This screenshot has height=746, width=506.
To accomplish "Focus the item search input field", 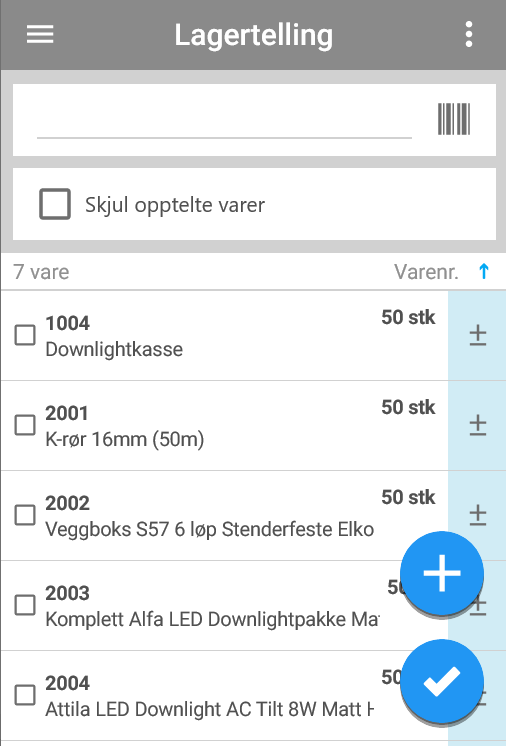I will click(x=224, y=120).
